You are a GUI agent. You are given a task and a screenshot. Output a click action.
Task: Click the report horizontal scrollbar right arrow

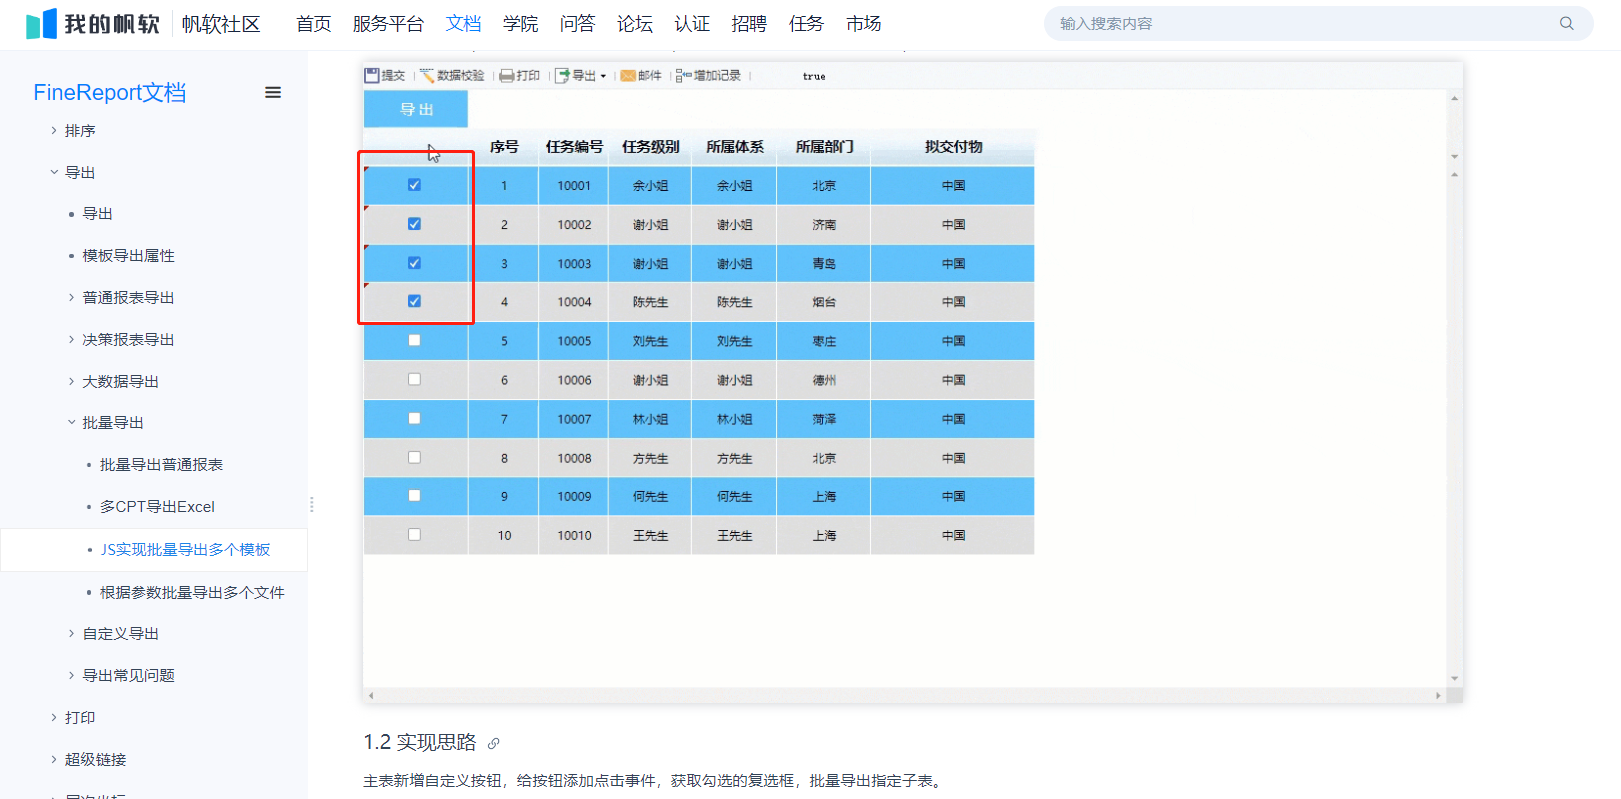1438,695
